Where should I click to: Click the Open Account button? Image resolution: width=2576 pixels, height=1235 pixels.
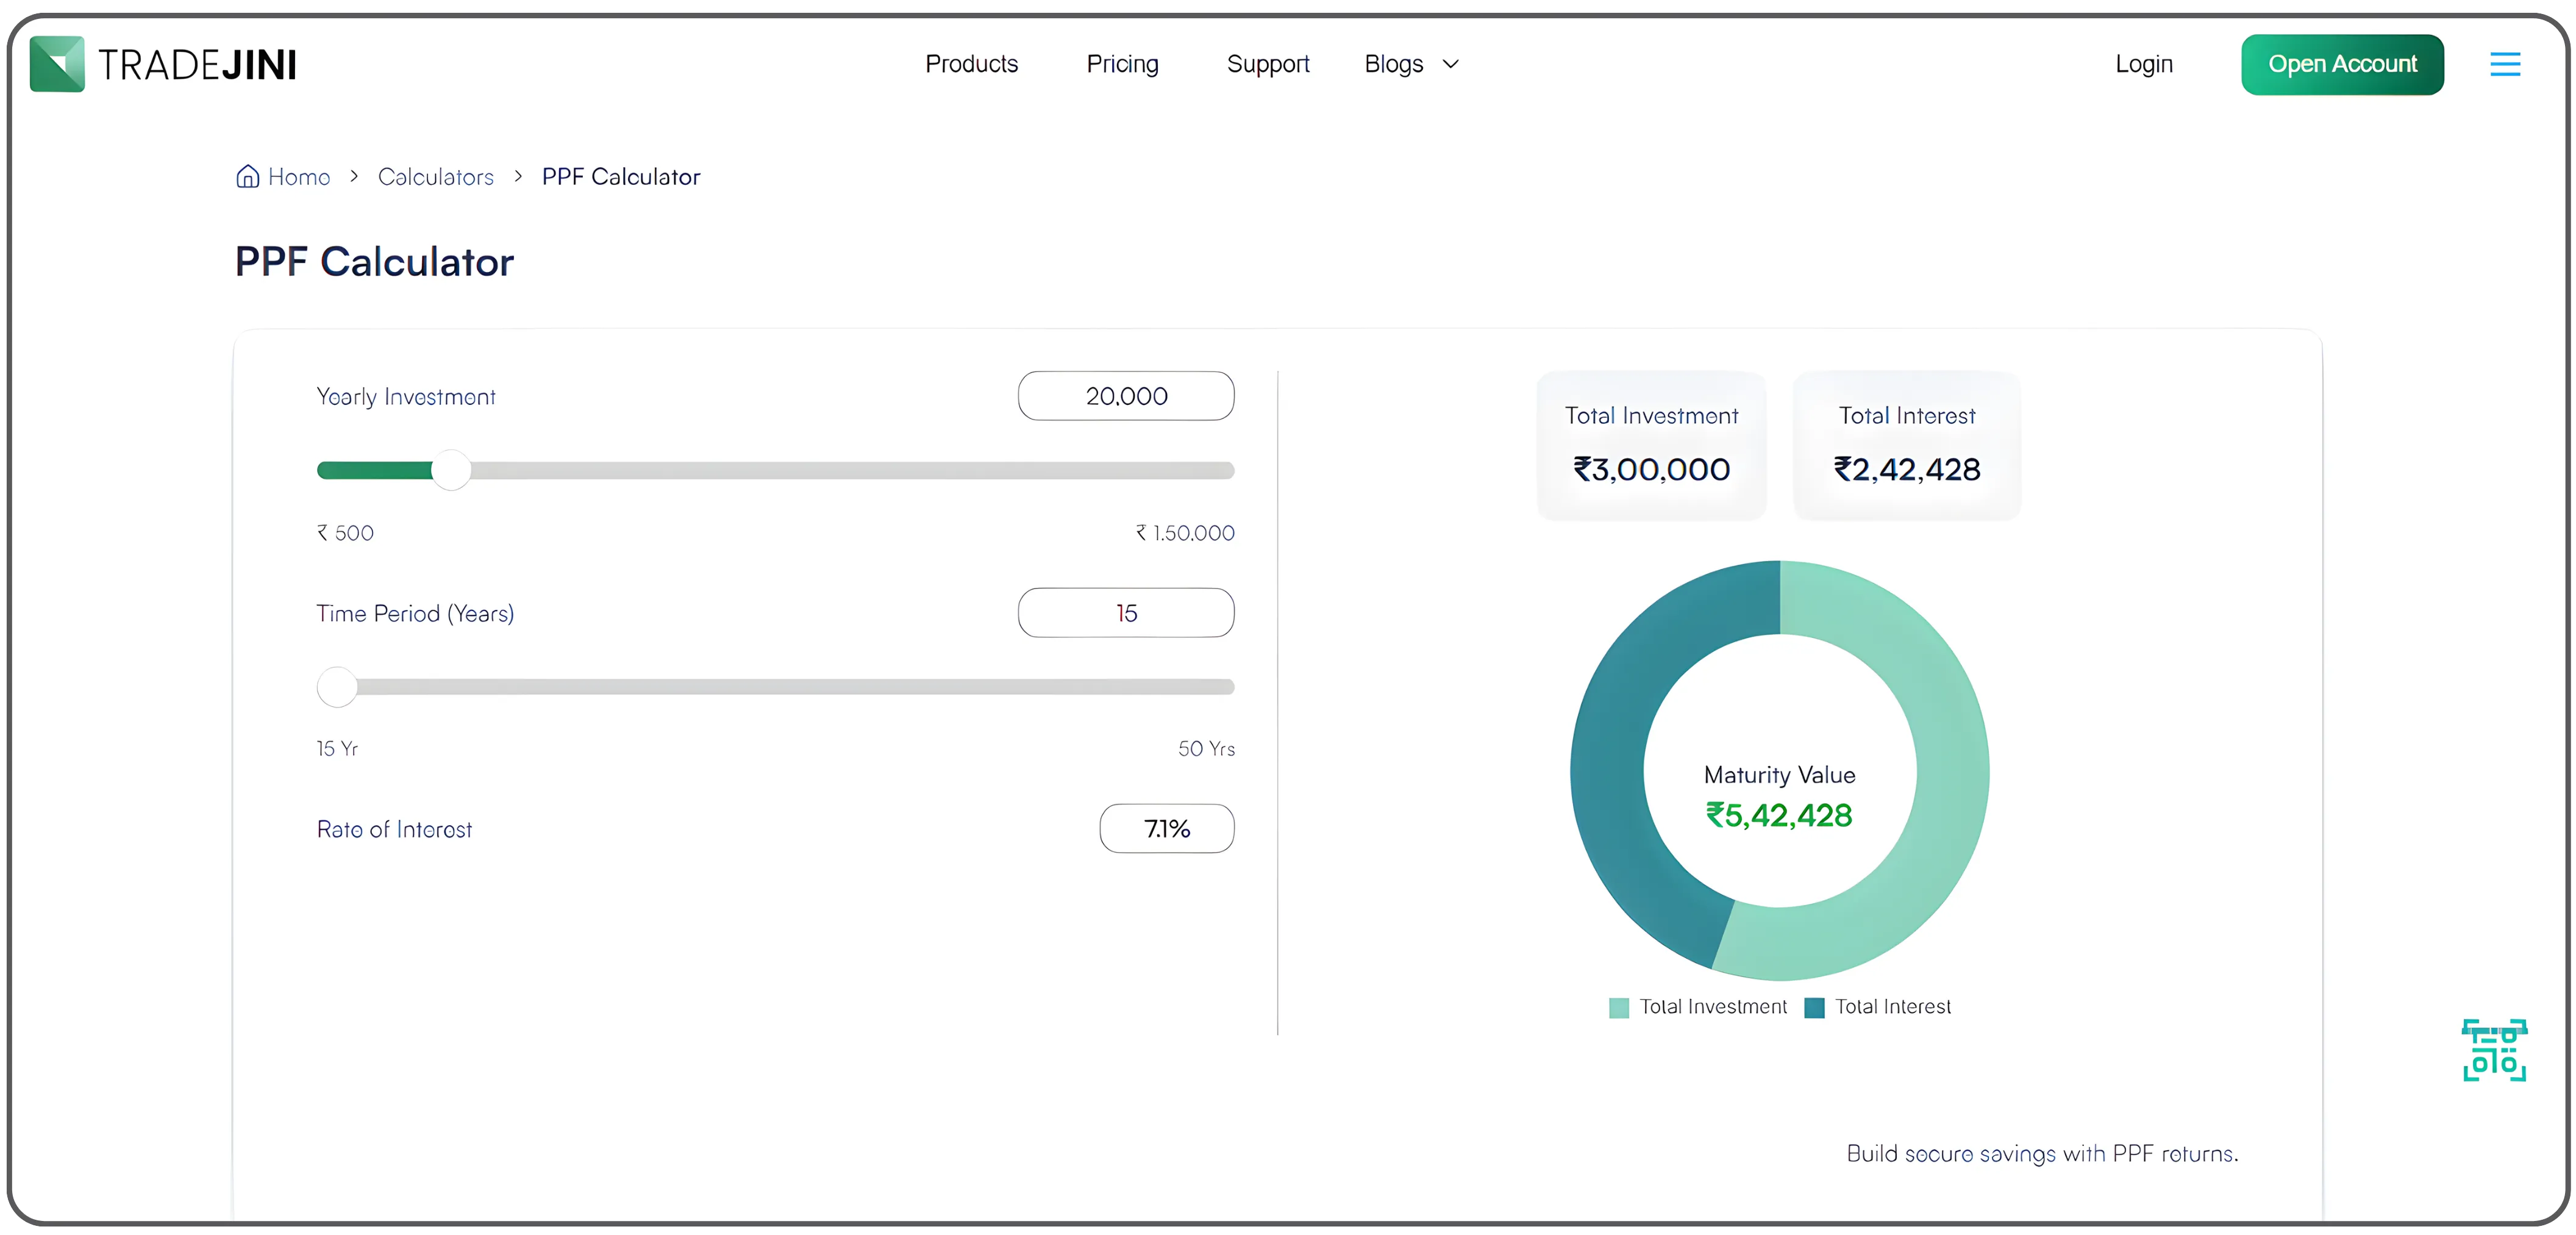point(2342,63)
